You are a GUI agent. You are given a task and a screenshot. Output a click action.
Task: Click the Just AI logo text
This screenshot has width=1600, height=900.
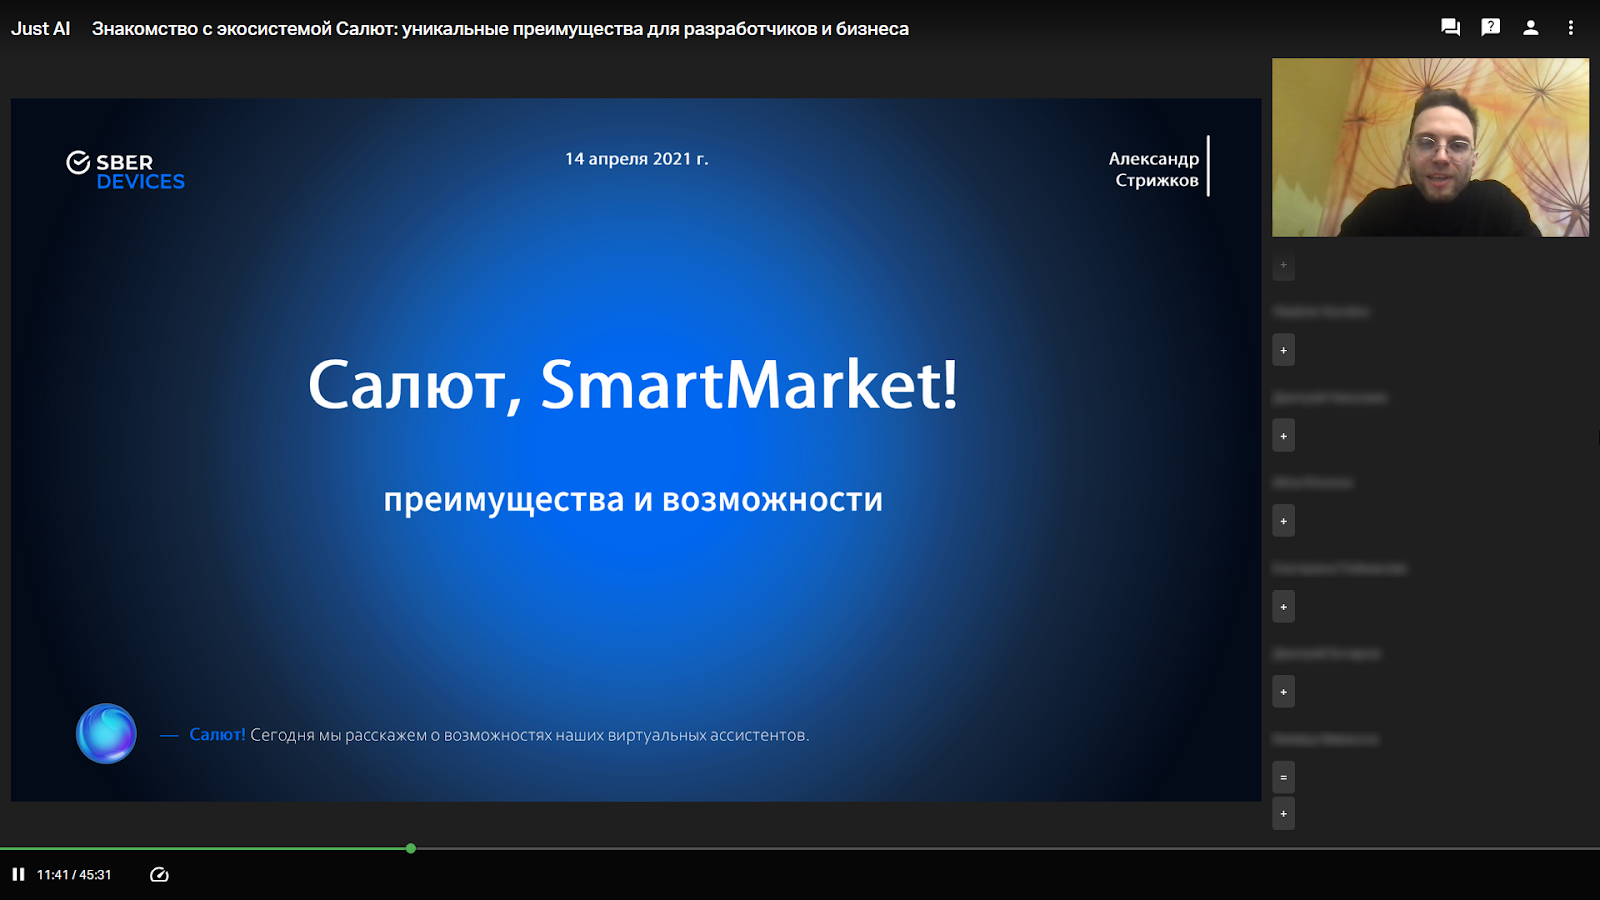[40, 29]
